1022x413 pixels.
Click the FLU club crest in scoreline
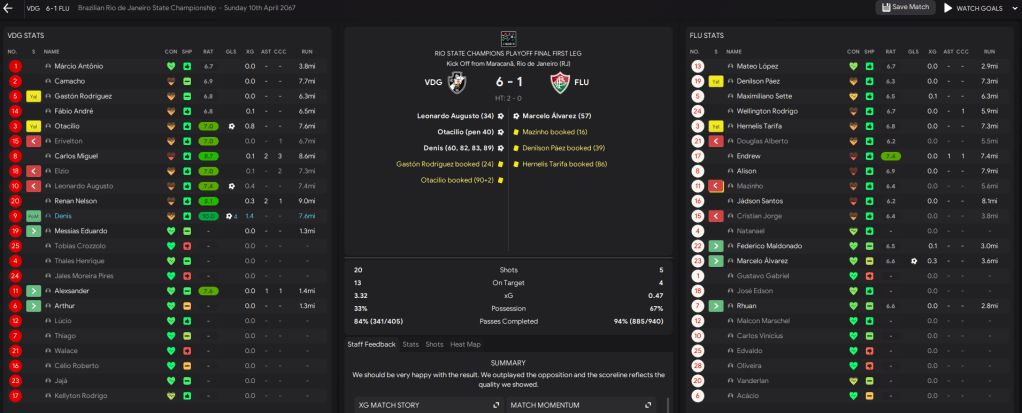tap(557, 83)
